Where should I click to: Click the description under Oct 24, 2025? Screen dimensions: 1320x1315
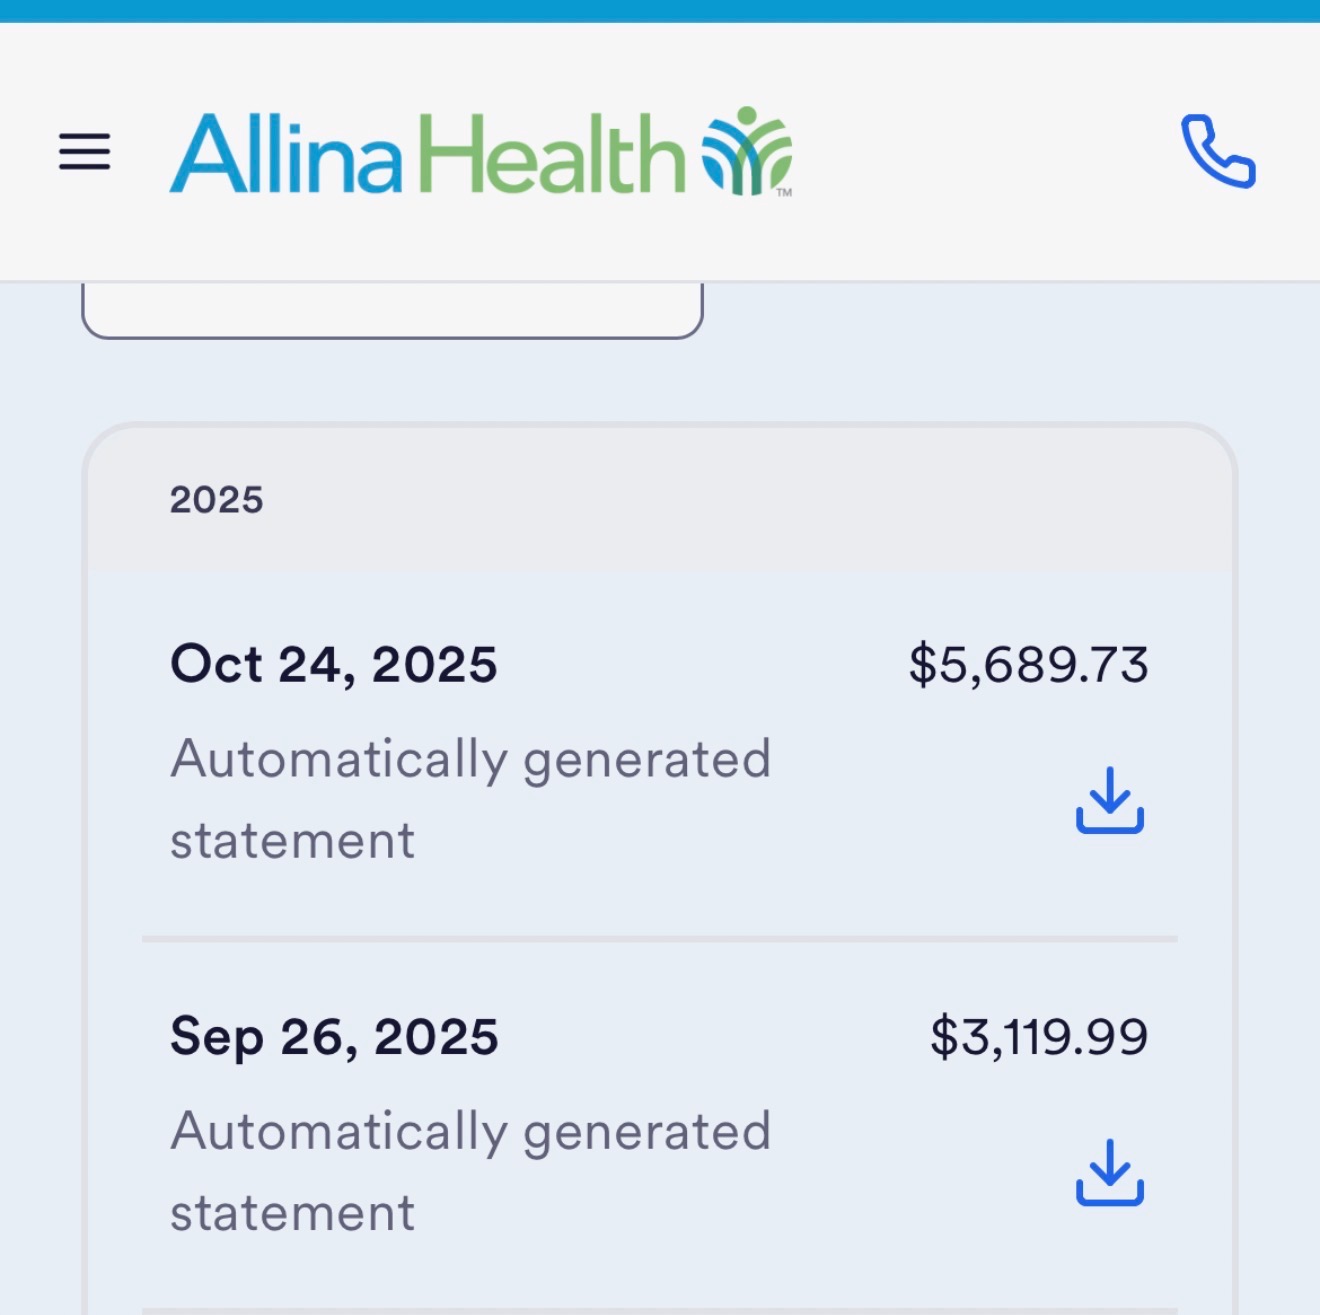coord(470,759)
